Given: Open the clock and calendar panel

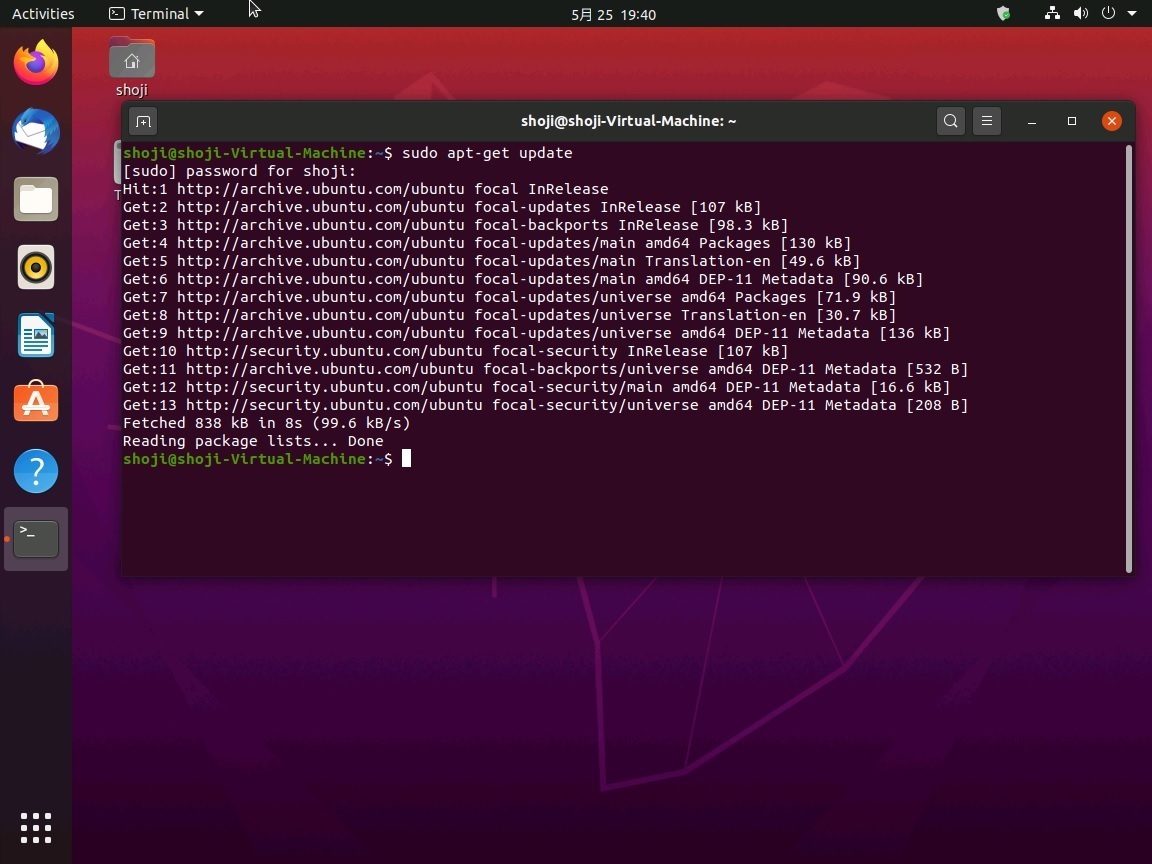Looking at the screenshot, I should point(613,14).
